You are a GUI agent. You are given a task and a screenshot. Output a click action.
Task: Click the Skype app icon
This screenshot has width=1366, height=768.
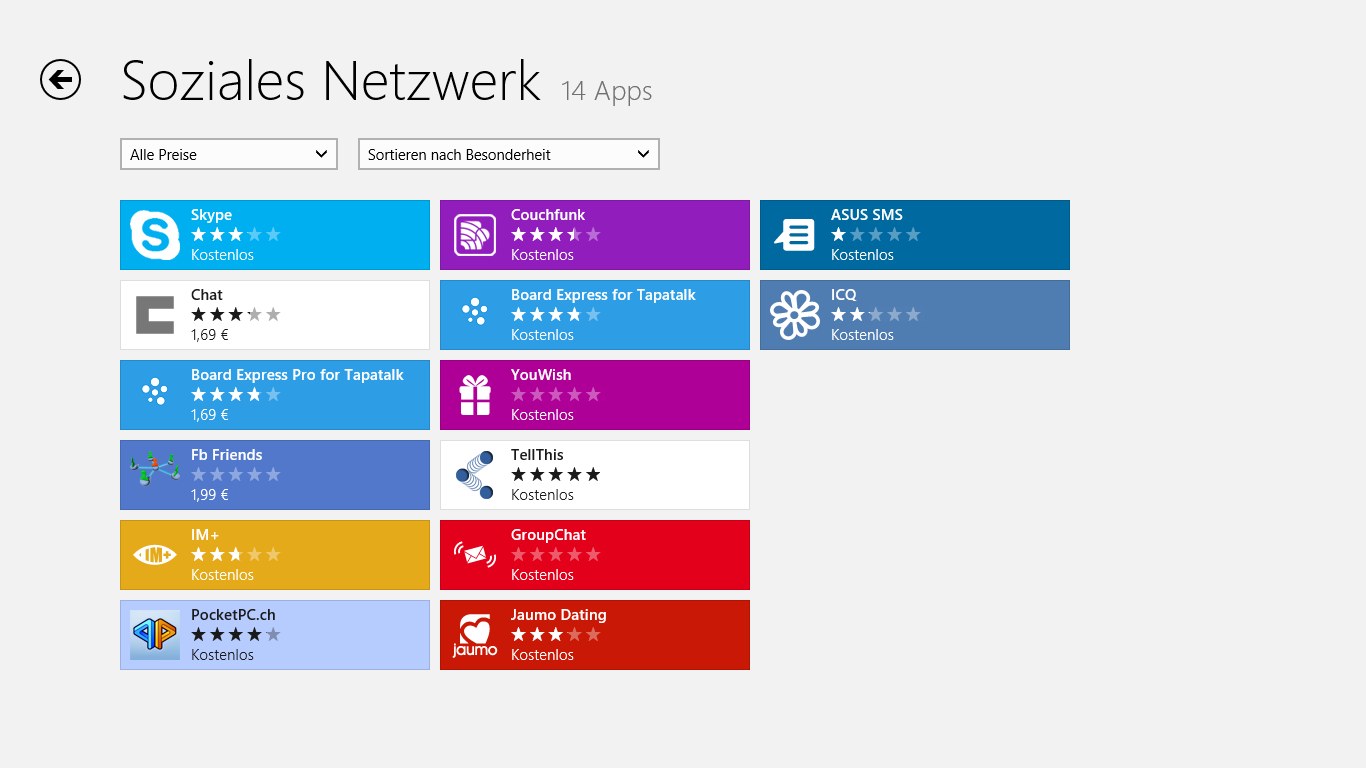pos(155,235)
